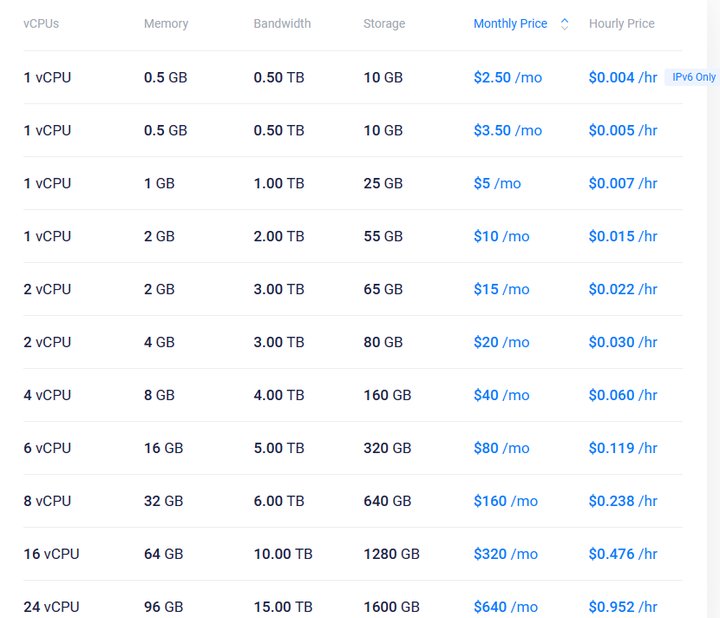Sort by the Hourly Price column header

pyautogui.click(x=622, y=24)
